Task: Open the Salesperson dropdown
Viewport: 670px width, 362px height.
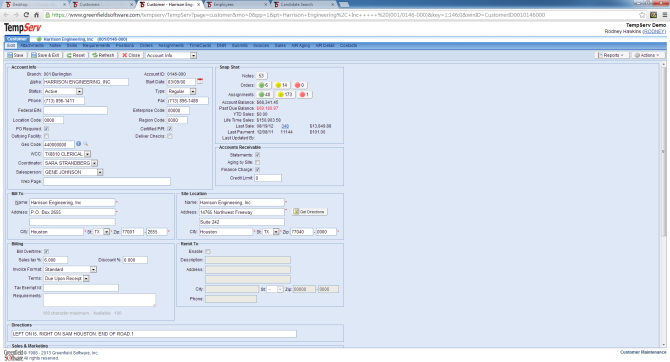Action: 100,172
